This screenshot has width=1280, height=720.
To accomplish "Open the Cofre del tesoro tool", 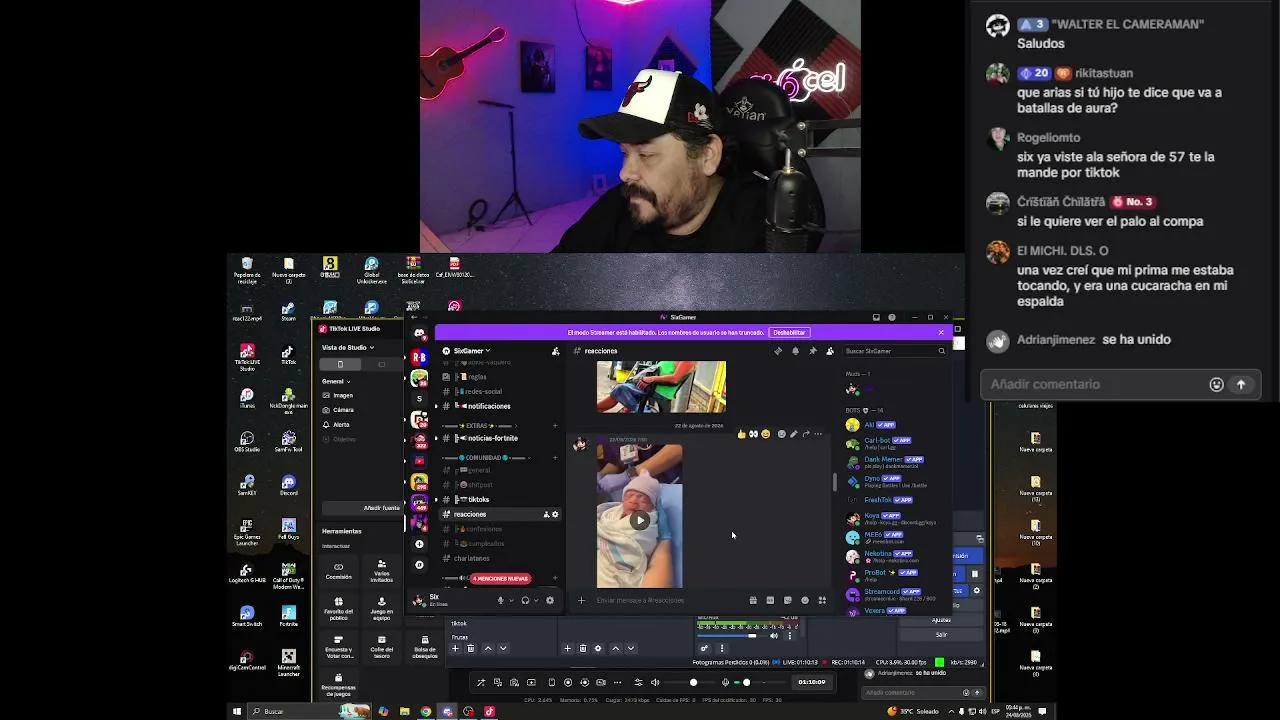I will tap(381, 647).
